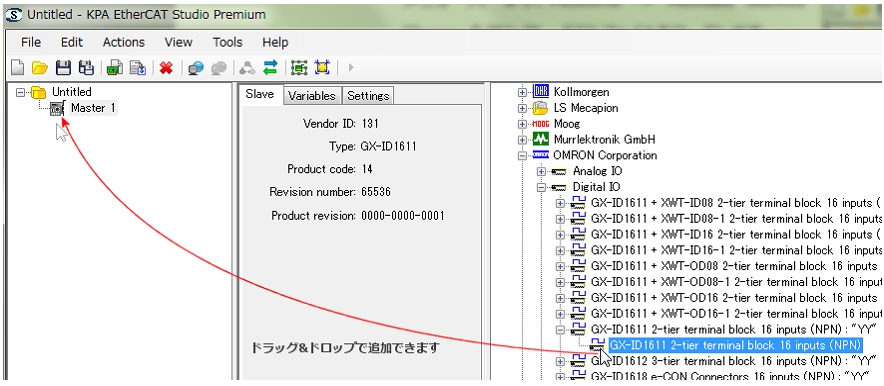Click the Analog IO module icon
Screen dimensions: 884x386
[x=559, y=171]
